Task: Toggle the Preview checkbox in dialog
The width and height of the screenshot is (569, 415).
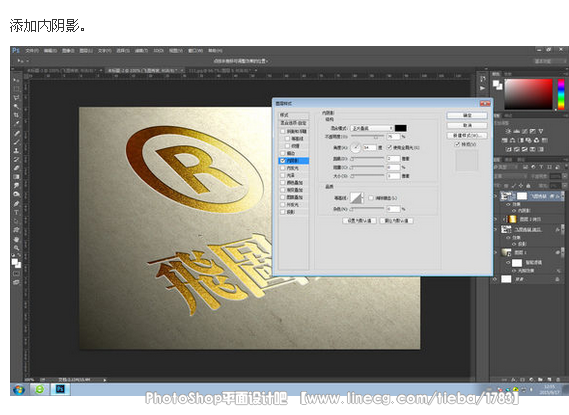Action: click(457, 144)
